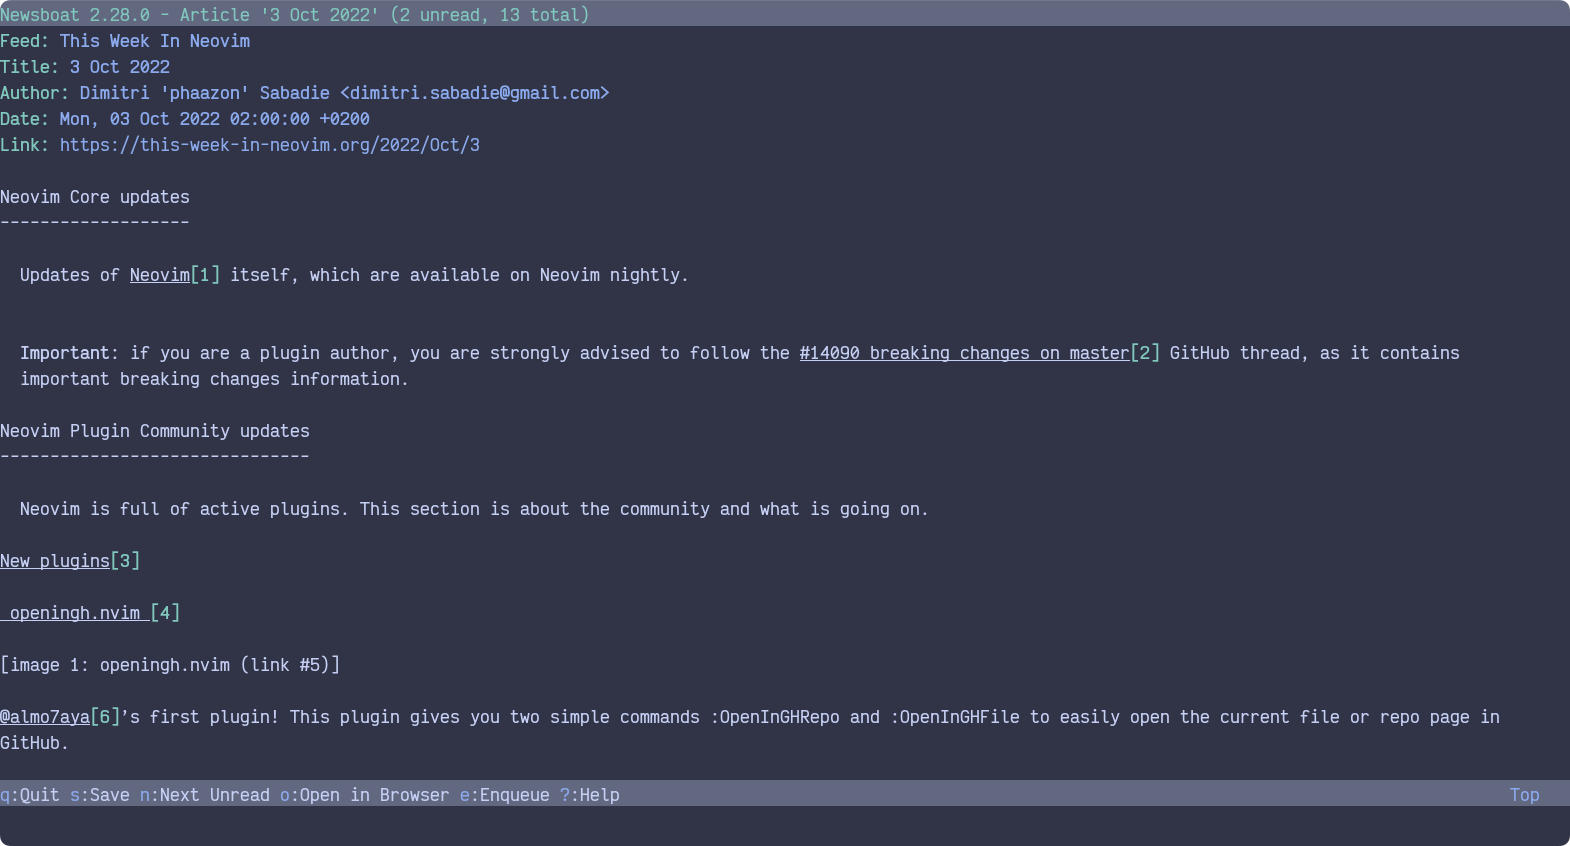
Task: Click the Date: Mon, 03 Oct 2022 line
Action: 185,119
